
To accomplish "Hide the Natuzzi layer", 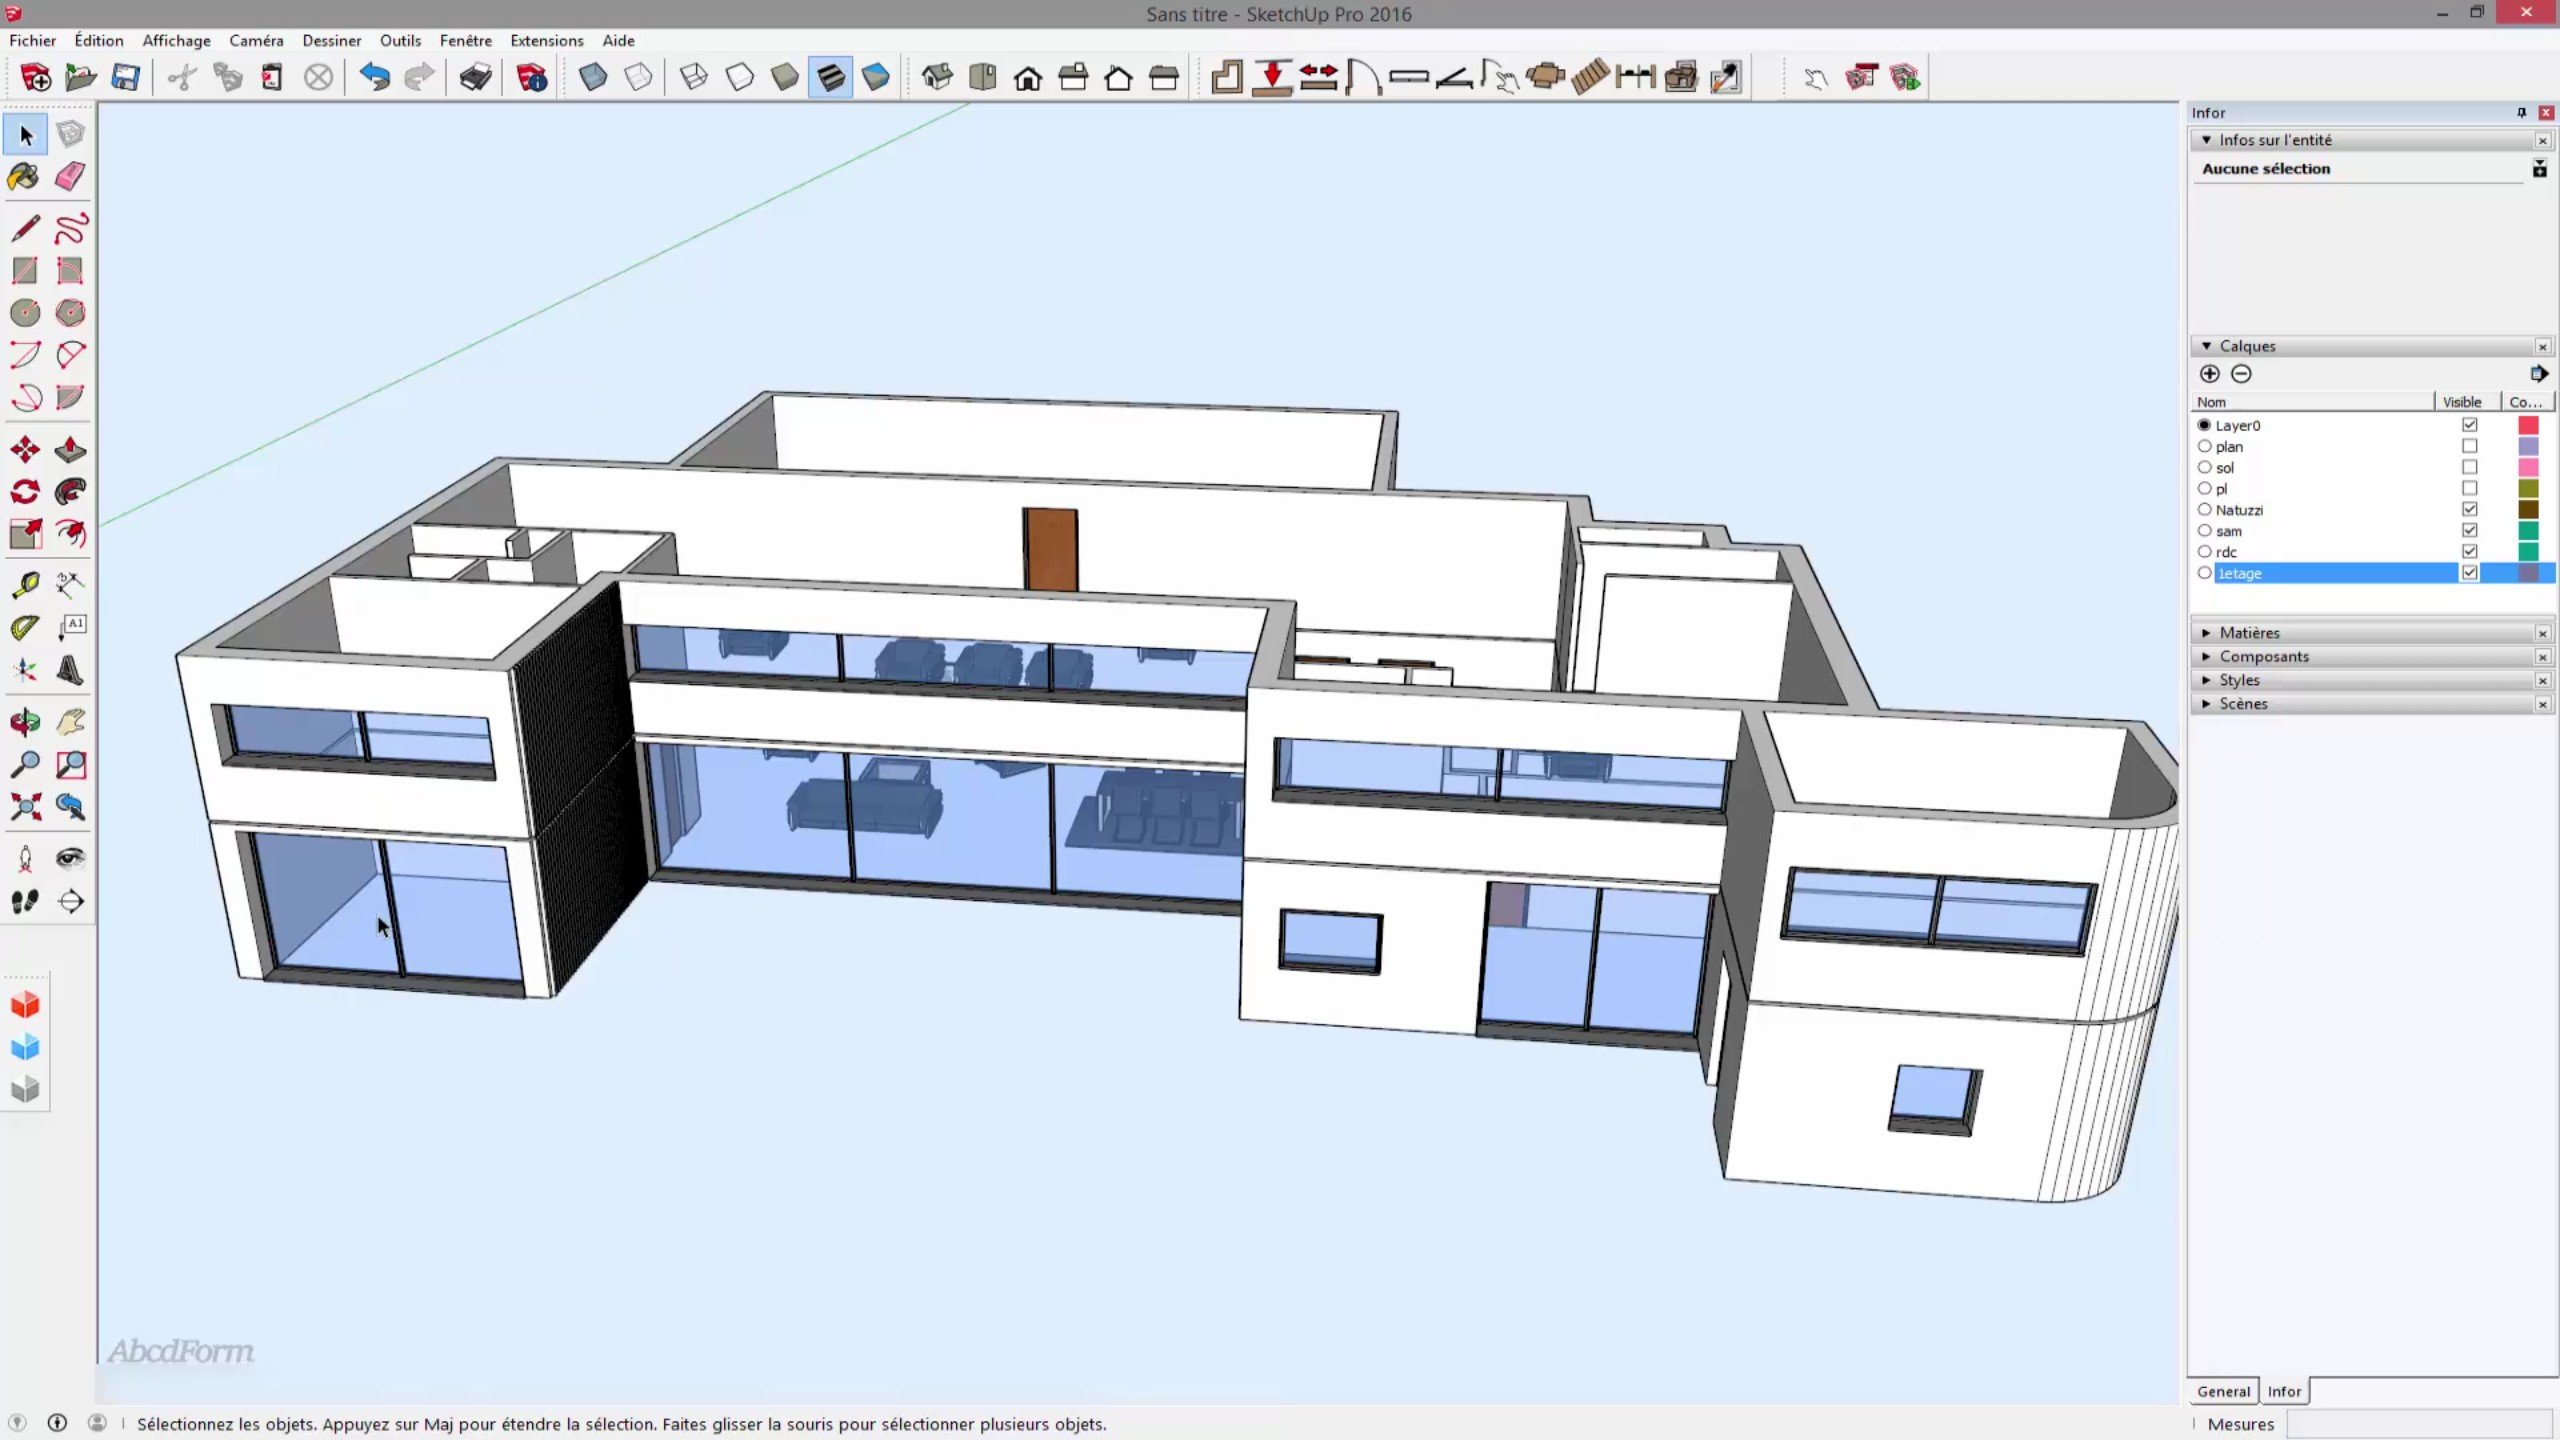I will [x=2469, y=509].
